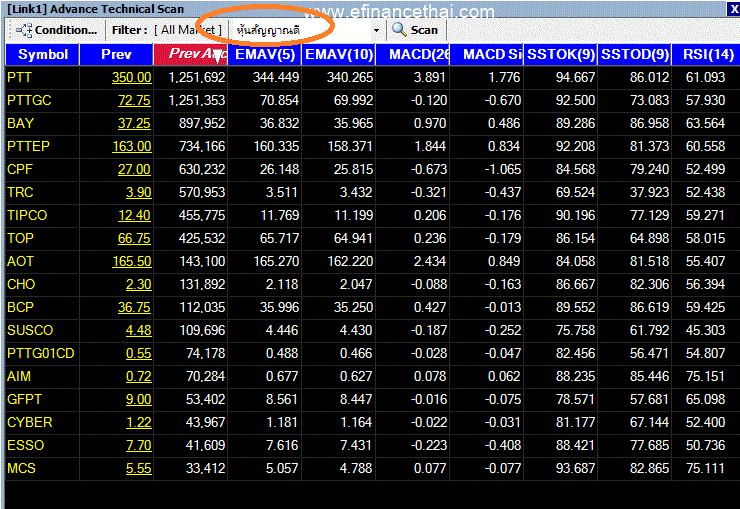Select the GFPT symbol
The height and width of the screenshot is (509, 740).
click(x=25, y=400)
